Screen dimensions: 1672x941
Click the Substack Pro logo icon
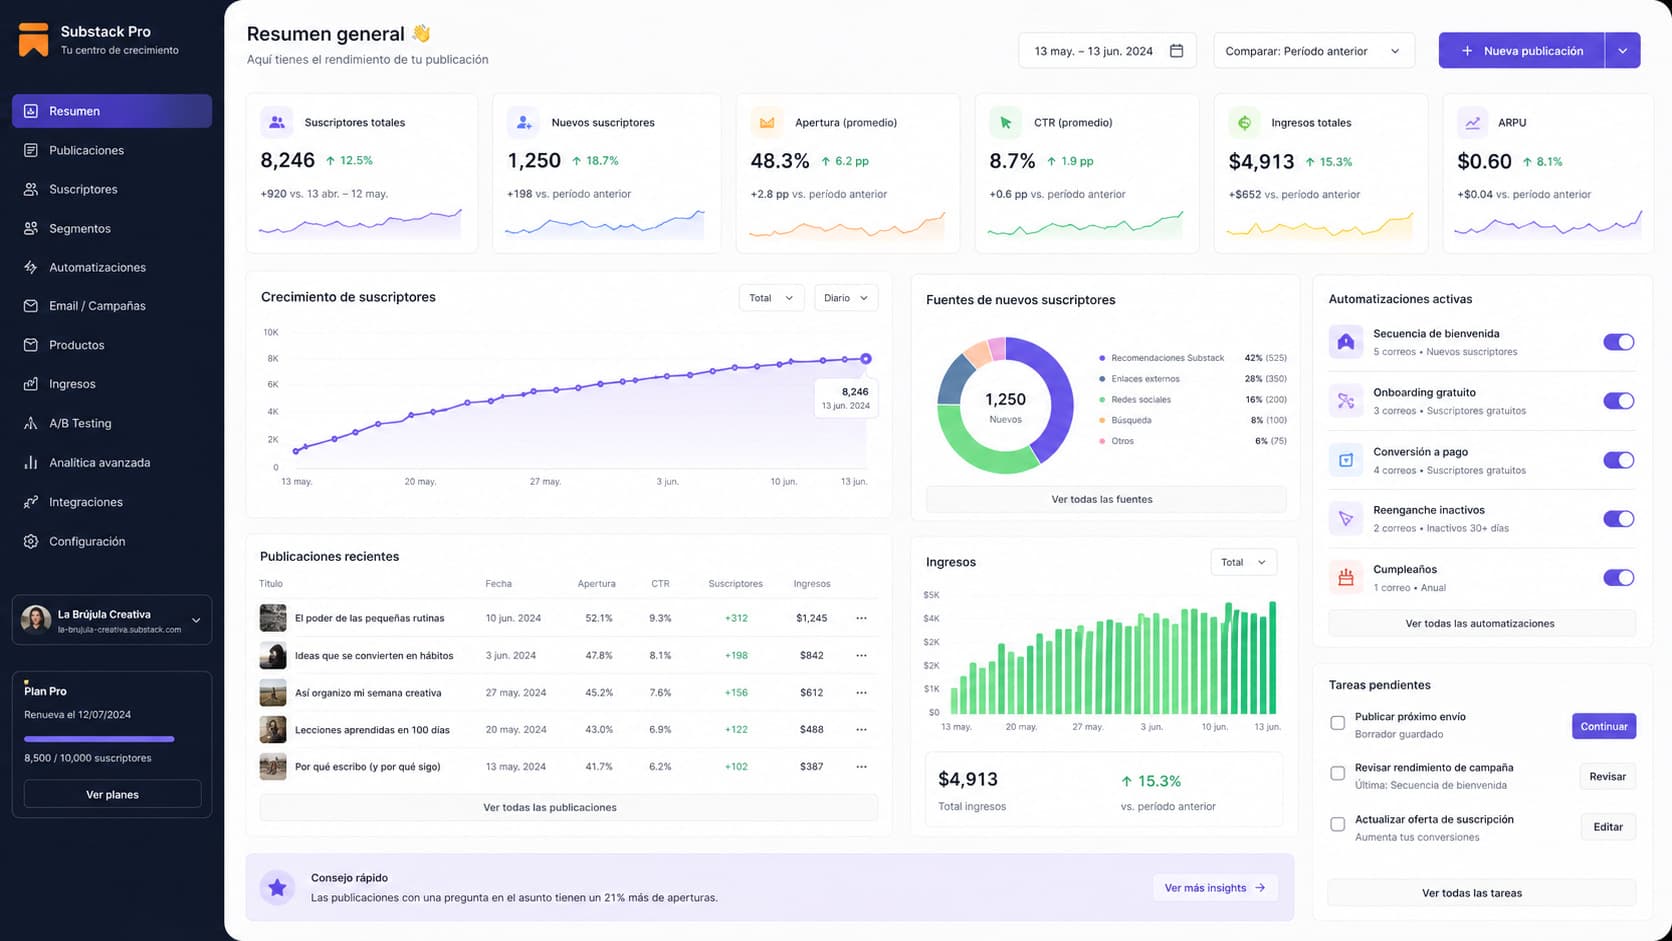point(33,39)
